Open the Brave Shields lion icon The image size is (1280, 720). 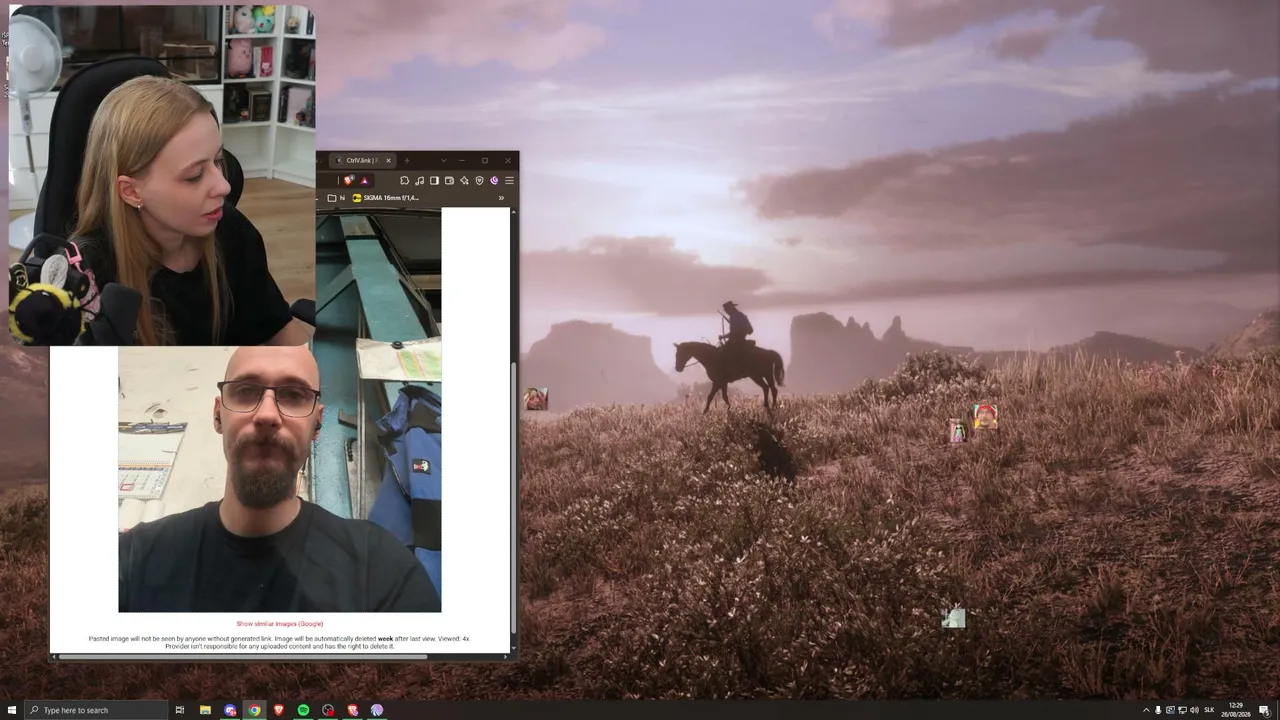[x=348, y=181]
